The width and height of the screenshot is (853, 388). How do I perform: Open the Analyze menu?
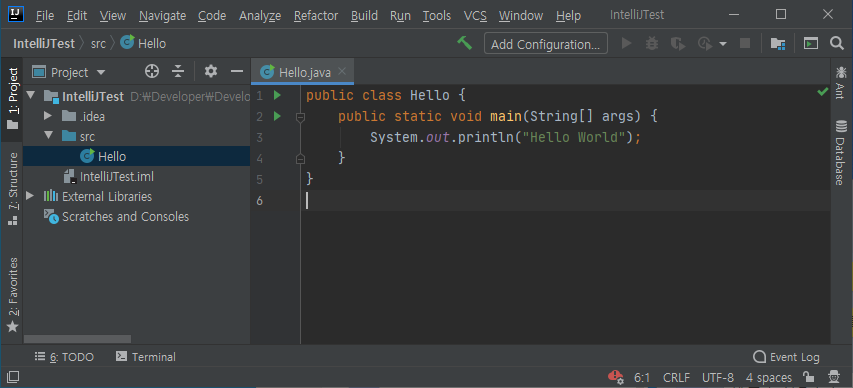(x=260, y=16)
